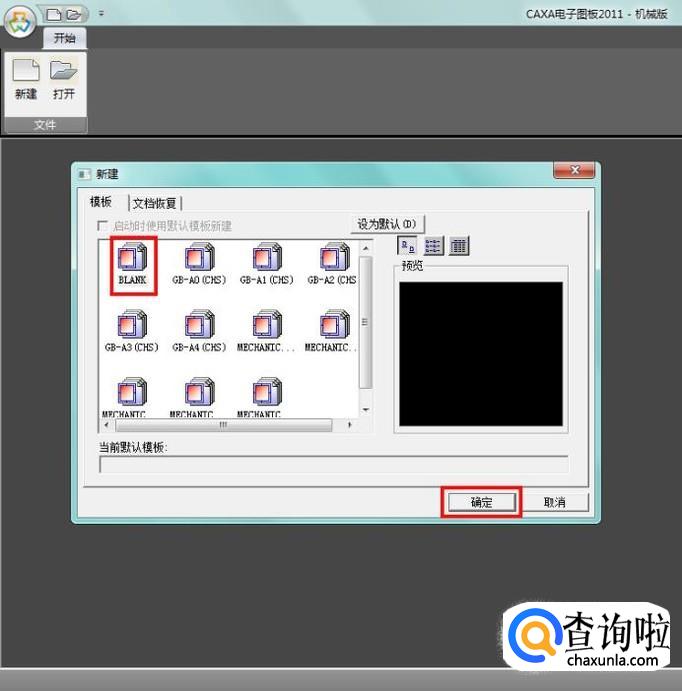Select the GB-A1 (CHS) template

coord(267,264)
